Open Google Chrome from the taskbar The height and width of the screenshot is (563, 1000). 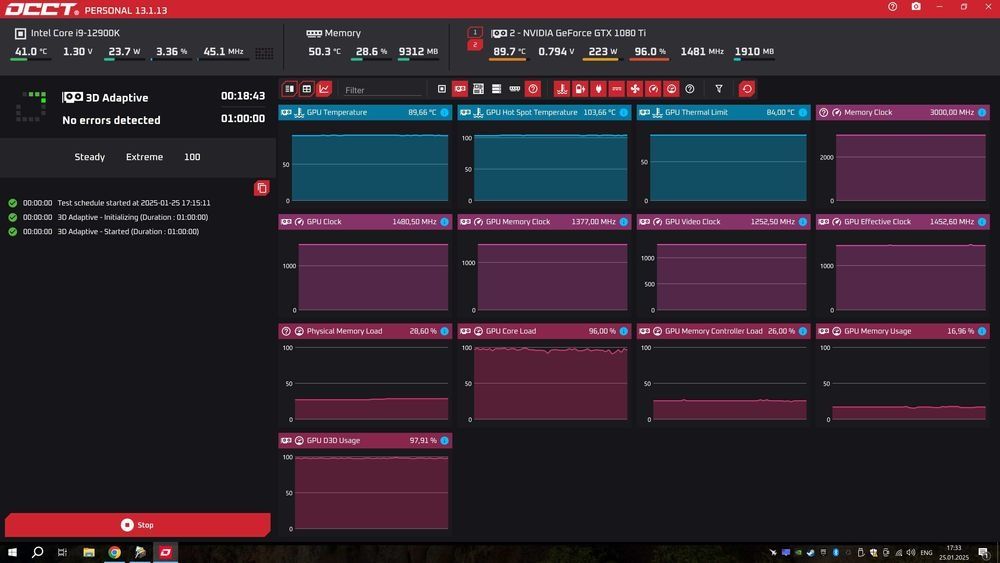[114, 552]
